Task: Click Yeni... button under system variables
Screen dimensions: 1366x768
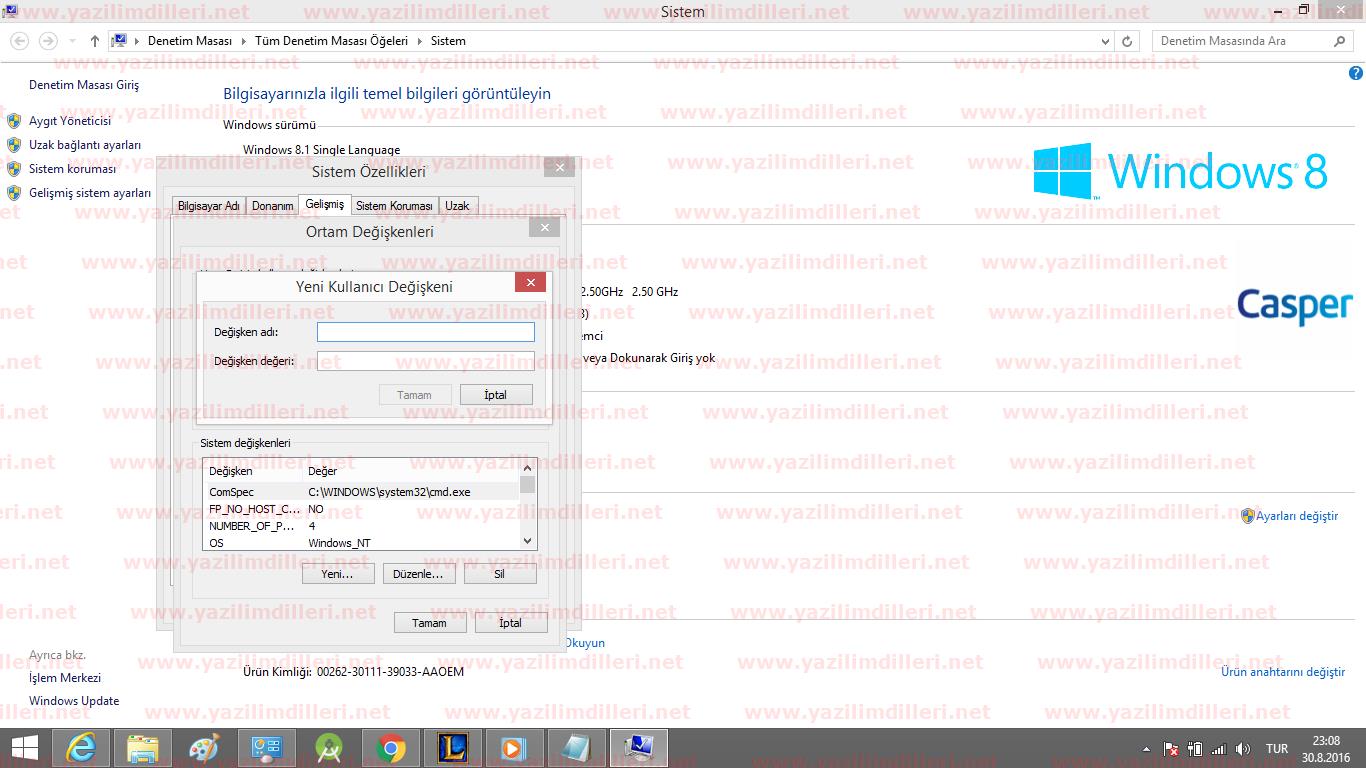Action: [338, 574]
